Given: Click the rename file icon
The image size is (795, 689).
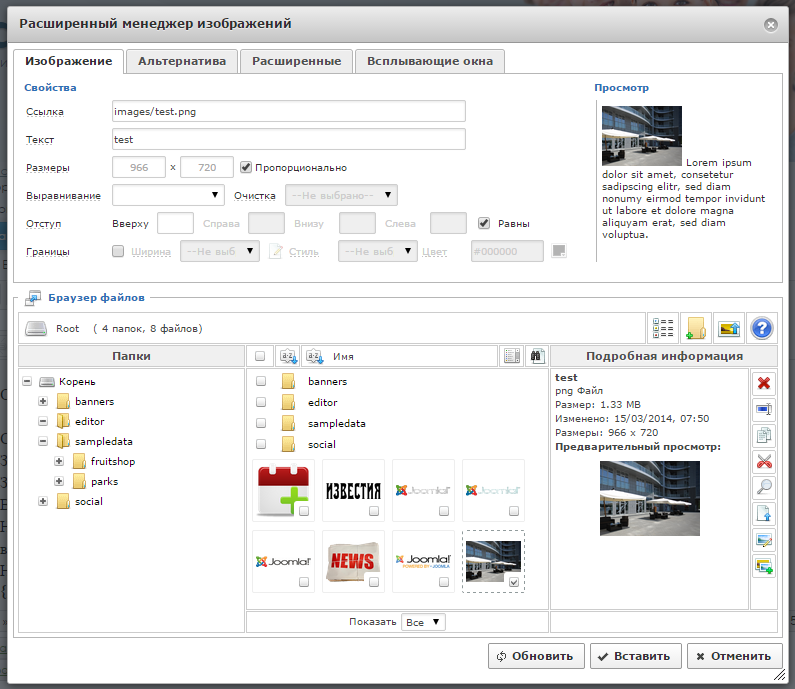Looking at the screenshot, I should click(764, 409).
